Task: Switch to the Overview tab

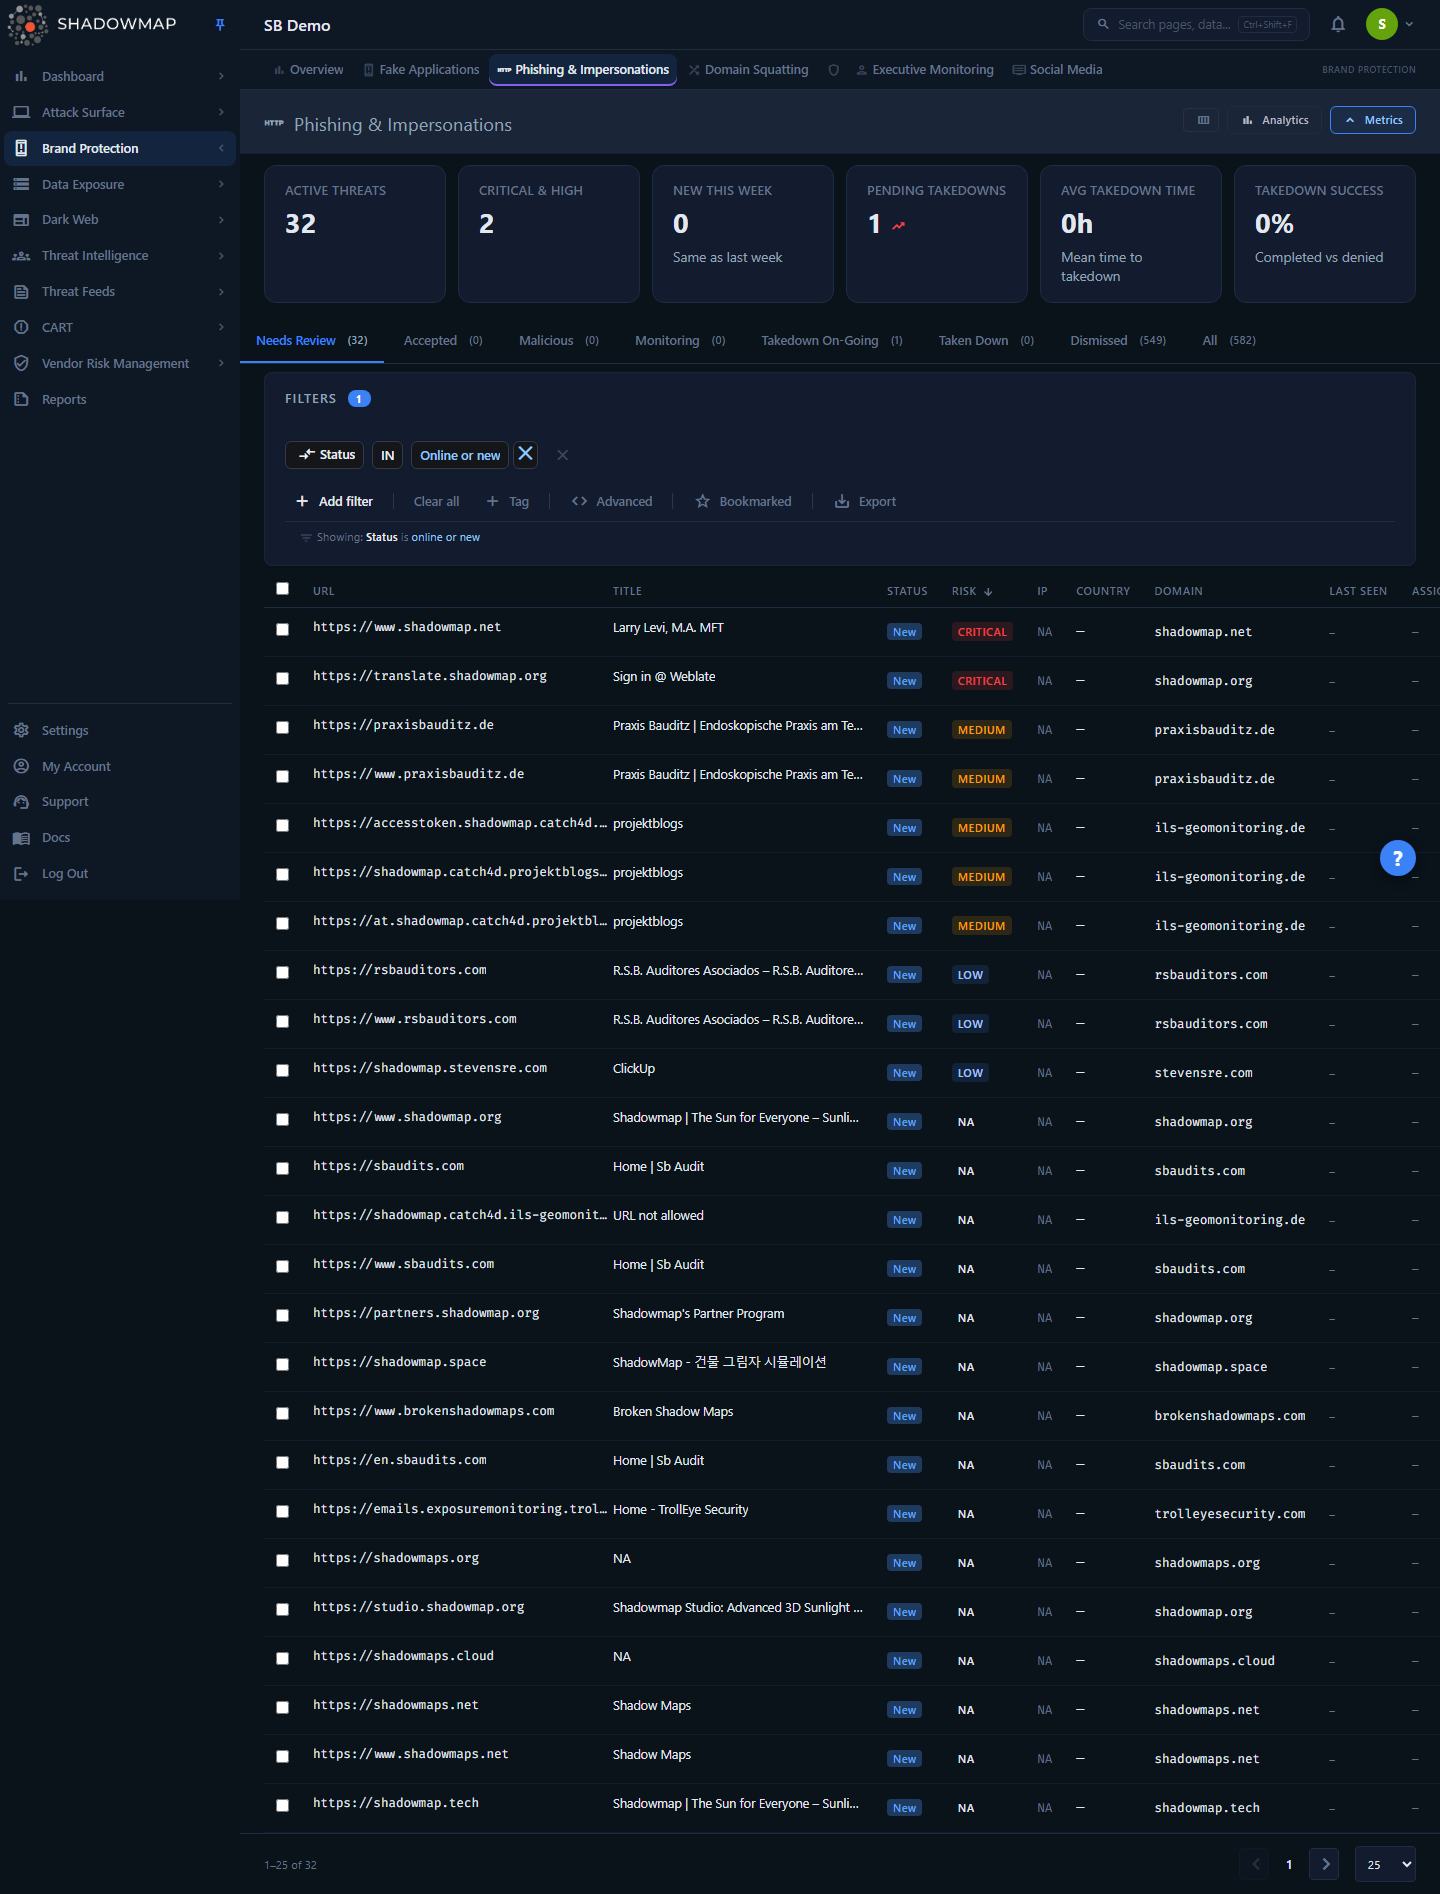Action: 308,70
